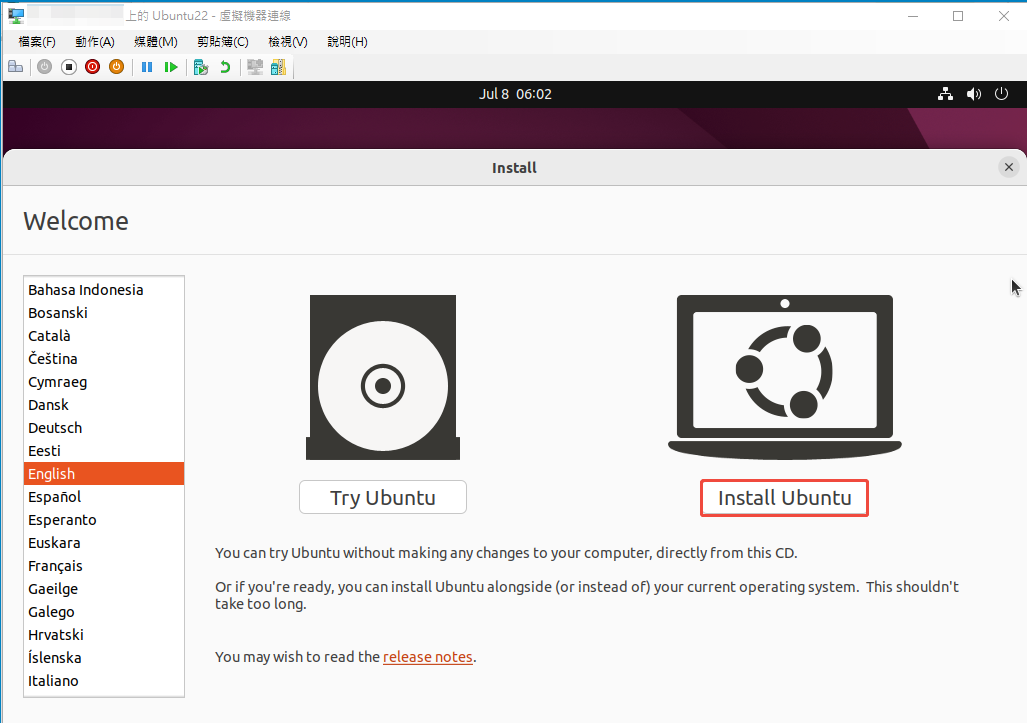This screenshot has height=723, width=1027.
Task: Open the Ubuntu volume speaker icon
Action: pos(974,94)
